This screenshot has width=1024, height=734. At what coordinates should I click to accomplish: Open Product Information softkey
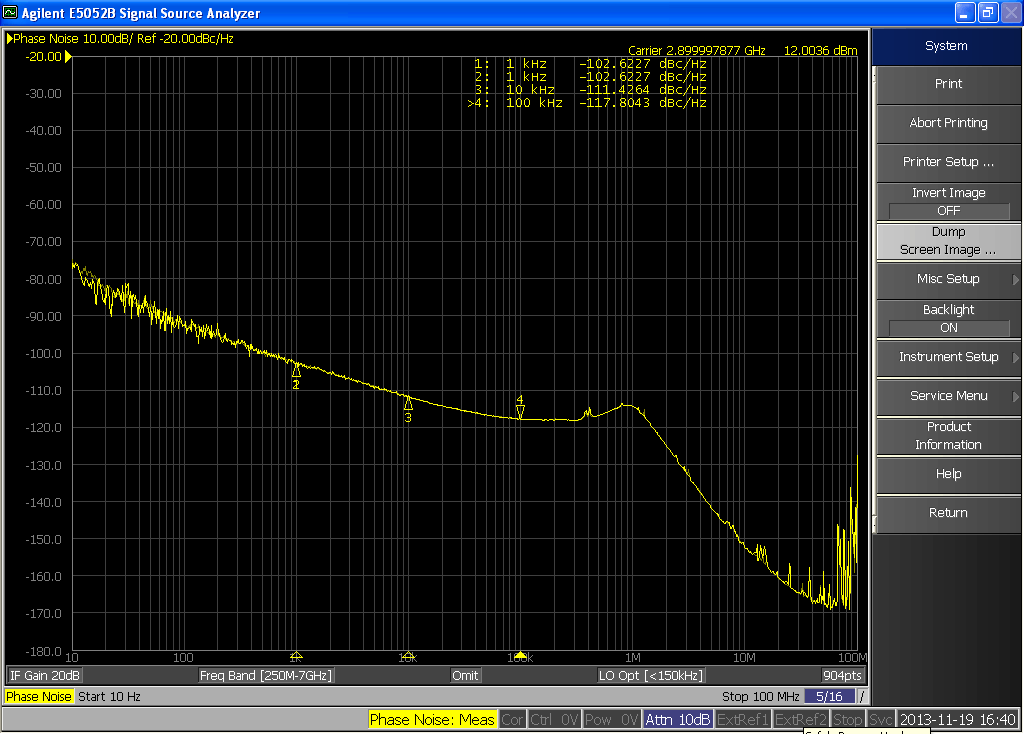point(948,436)
